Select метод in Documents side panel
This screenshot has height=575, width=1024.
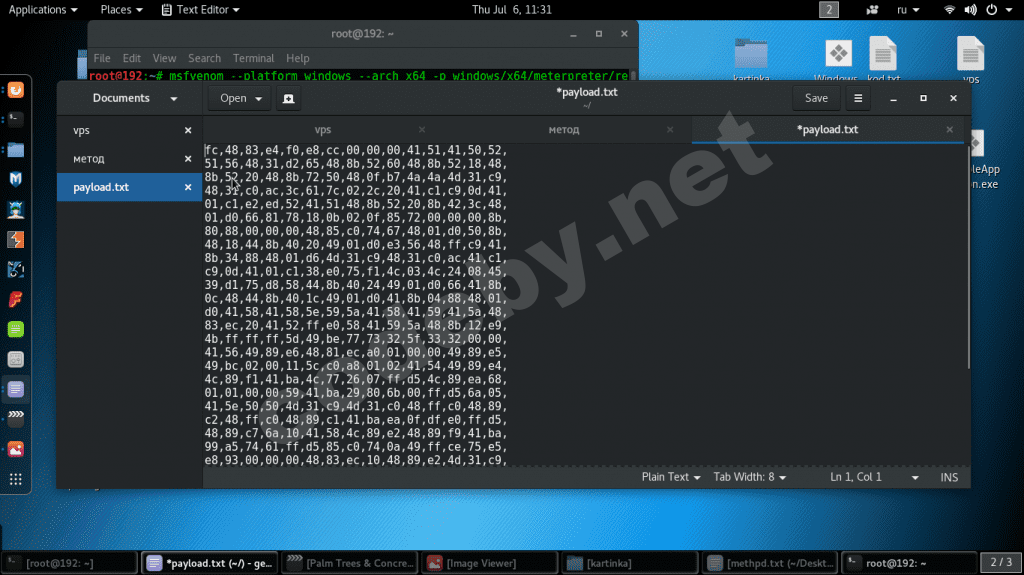[x=129, y=159]
